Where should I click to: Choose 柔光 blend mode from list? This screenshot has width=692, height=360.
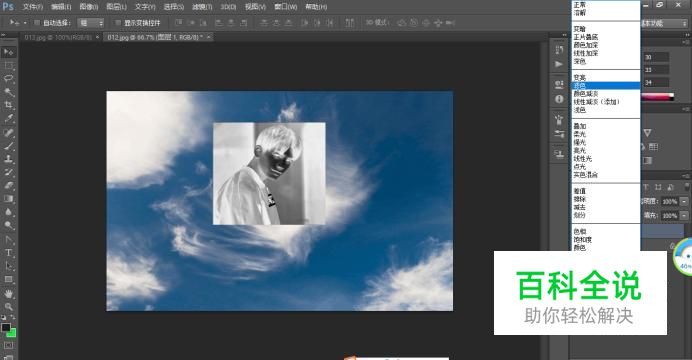click(606, 134)
